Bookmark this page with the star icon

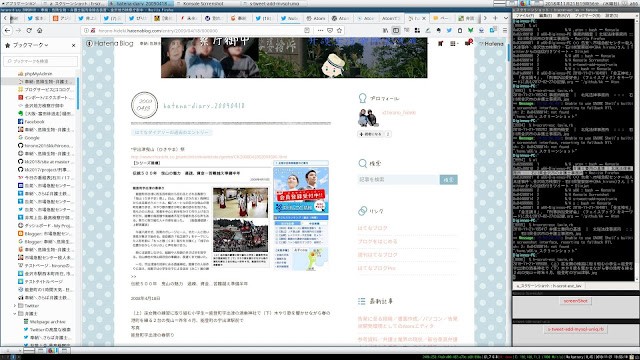pyautogui.click(x=339, y=30)
